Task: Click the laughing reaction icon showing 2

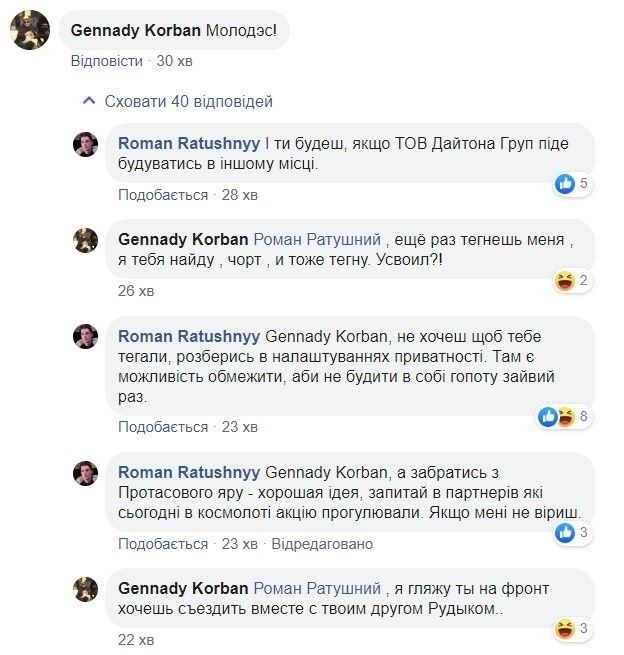Action: click(565, 281)
